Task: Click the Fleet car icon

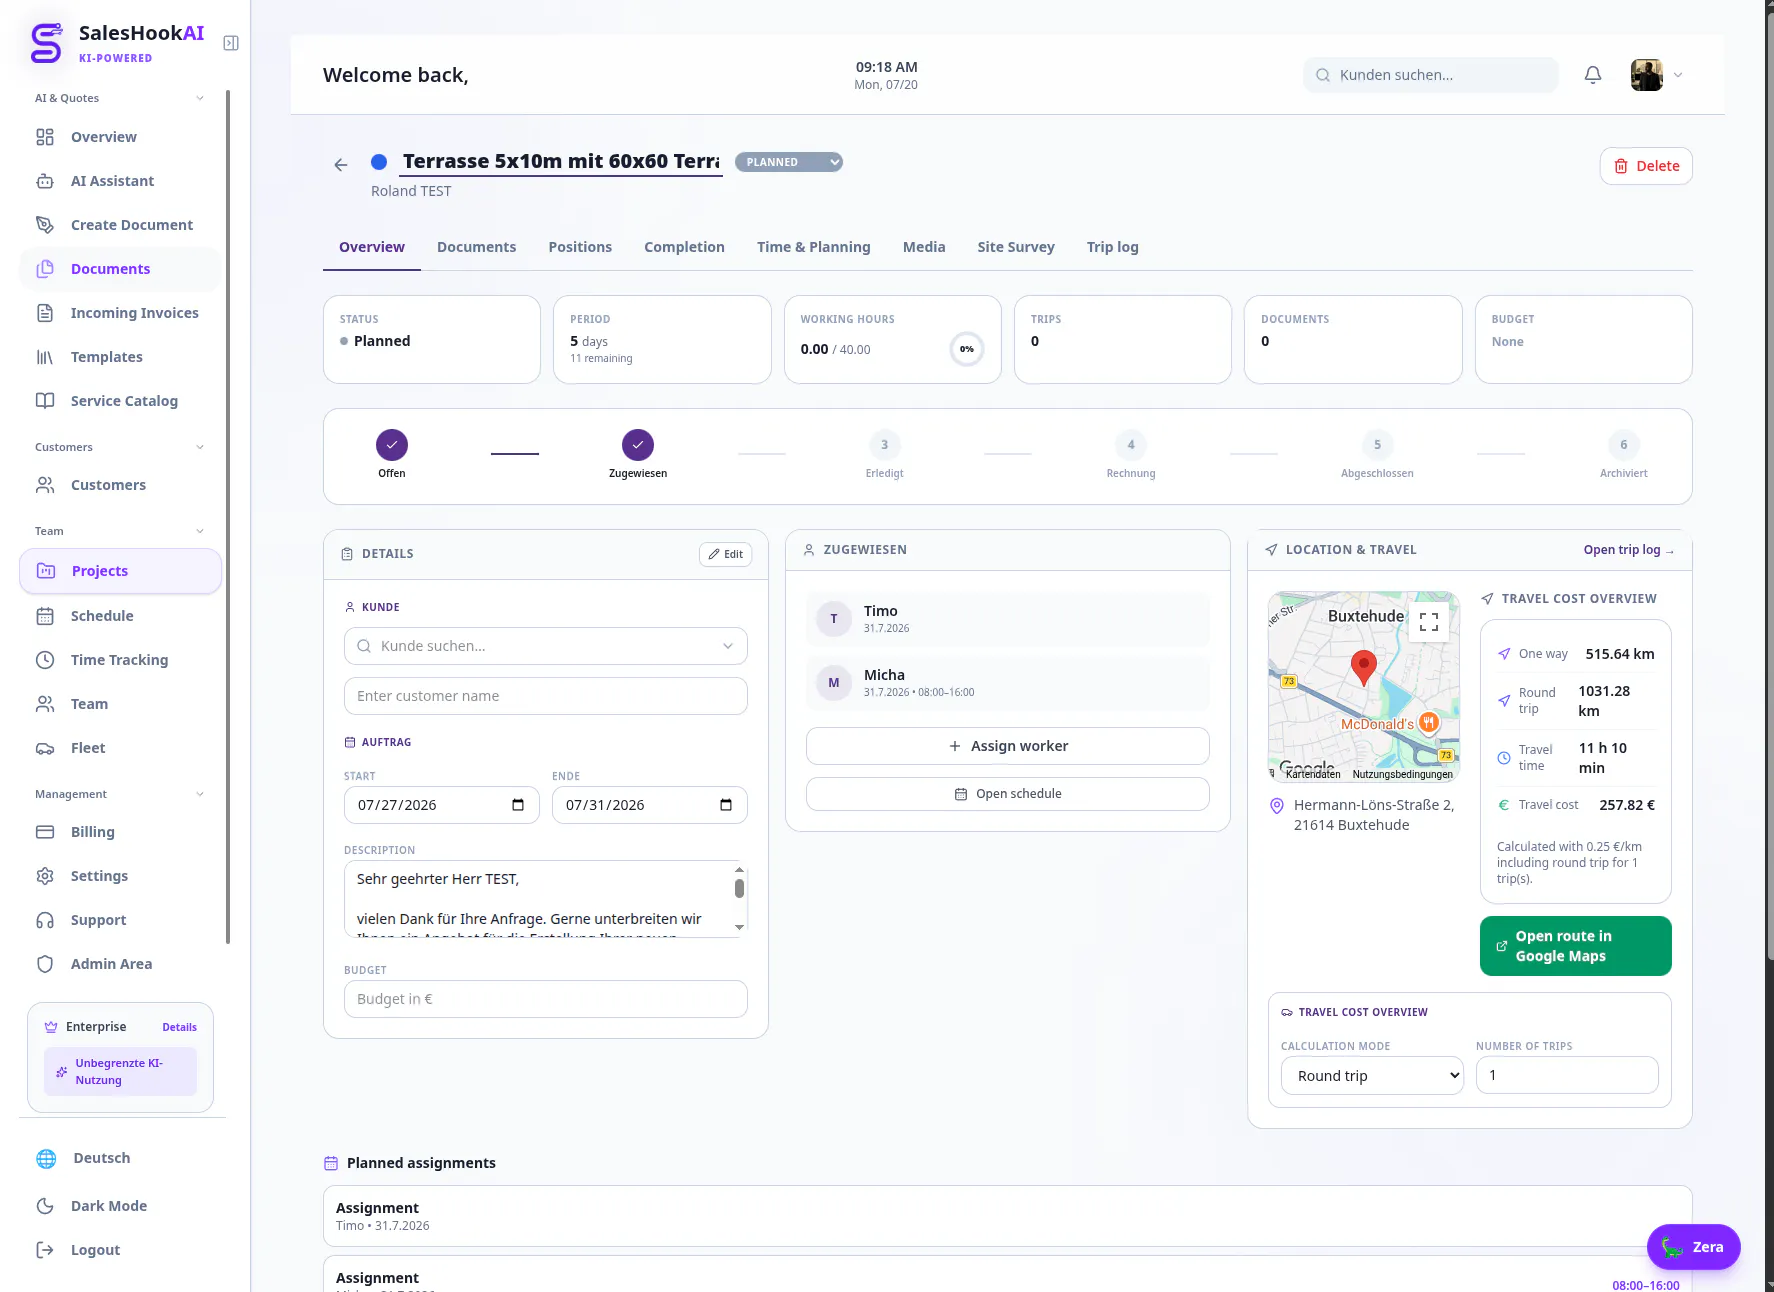Action: pos(45,748)
